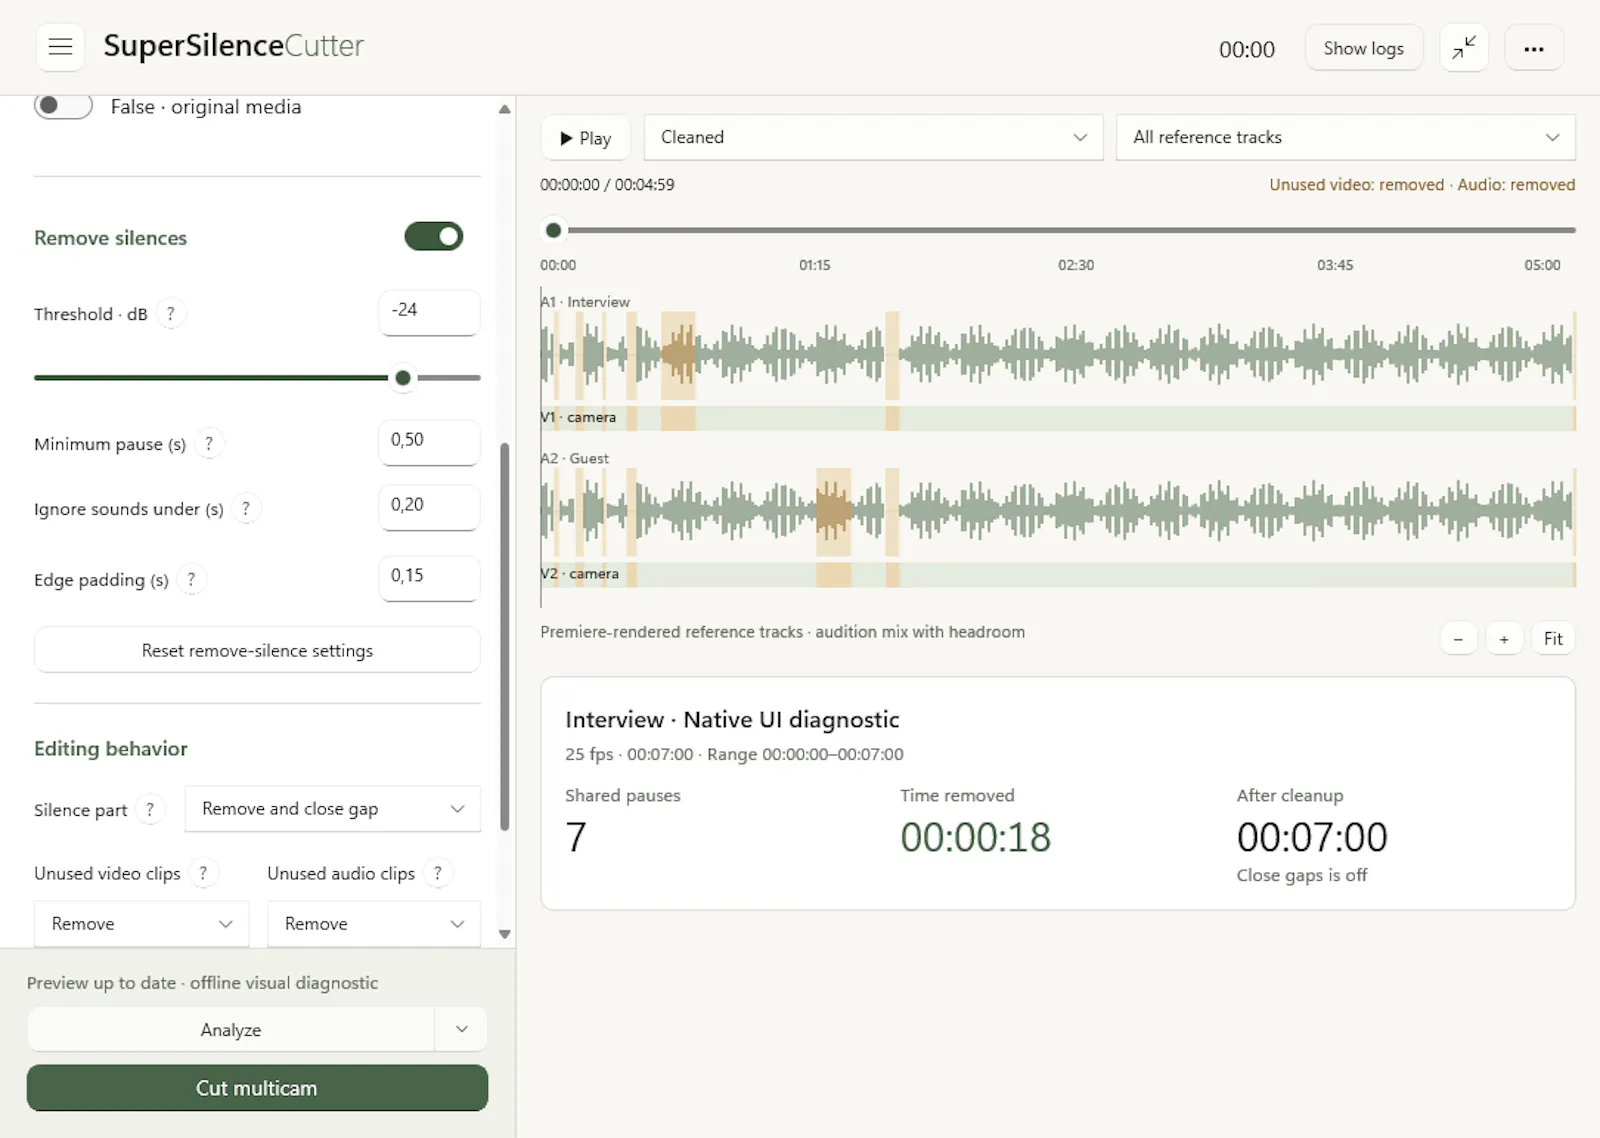The width and height of the screenshot is (1600, 1138).
Task: Show help for Minimum pause
Action: pos(209,444)
